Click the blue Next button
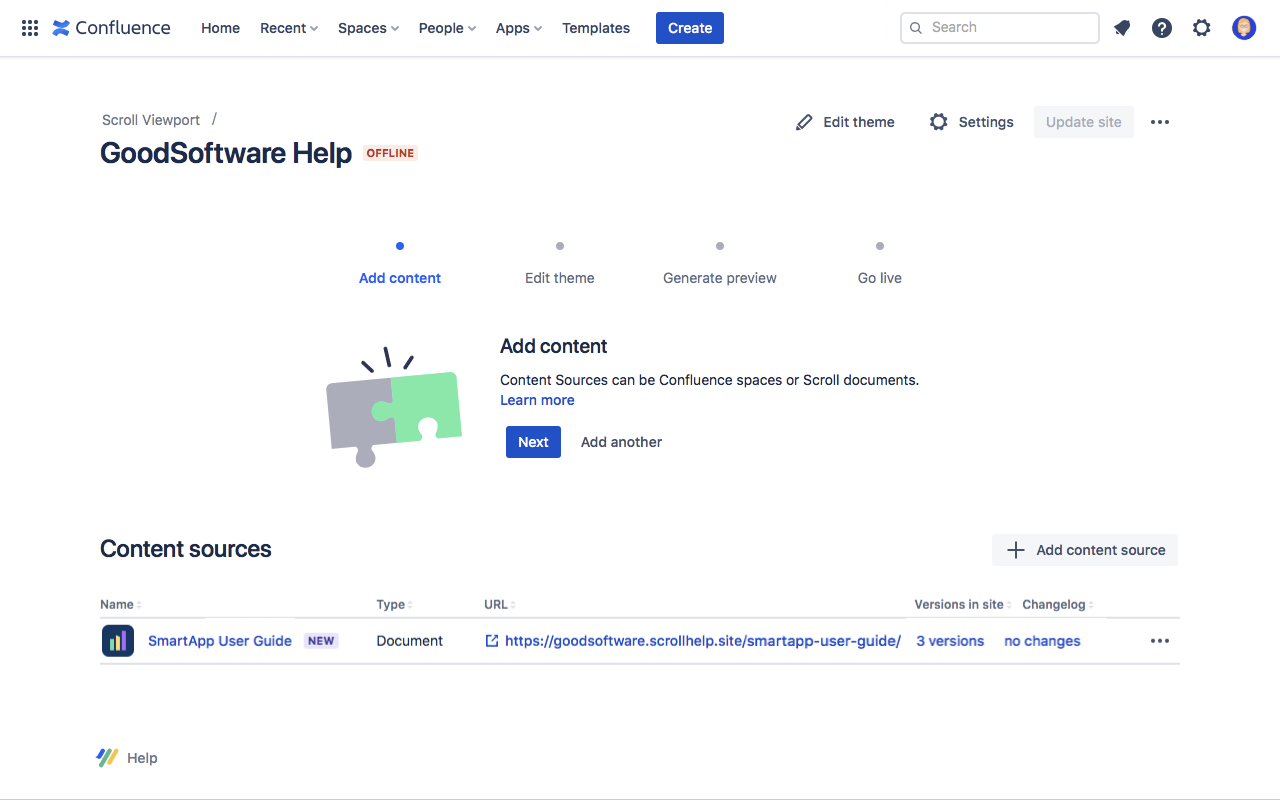Screen dimensions: 1280x800 click(533, 442)
